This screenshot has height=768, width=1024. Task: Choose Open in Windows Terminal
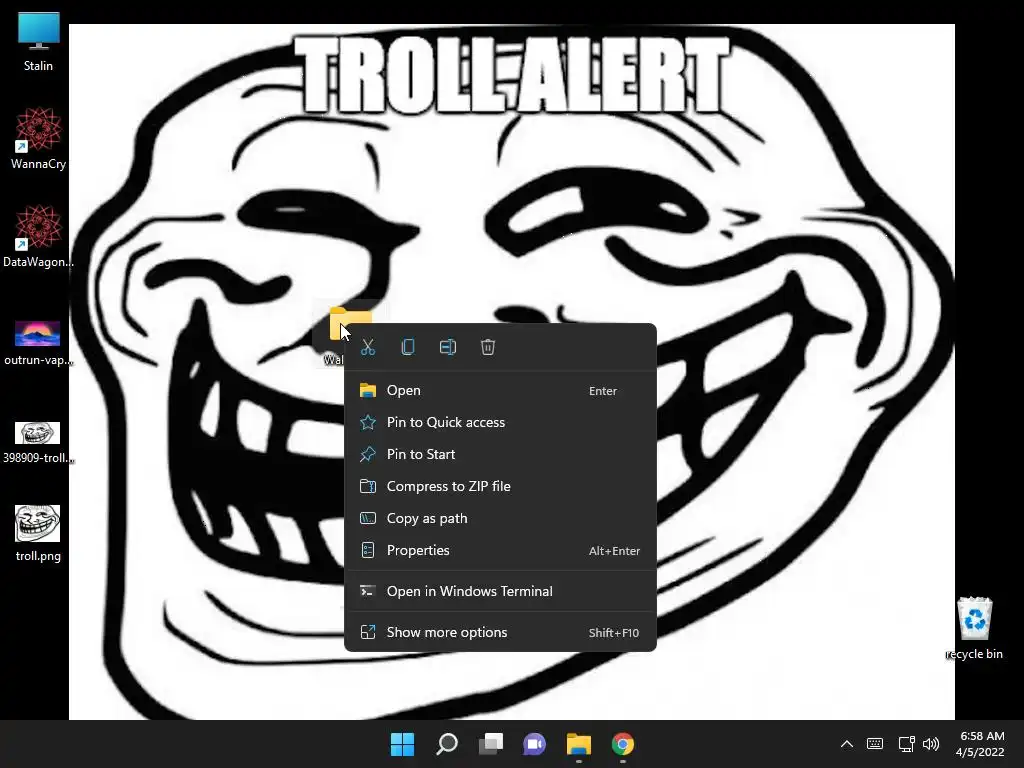[500, 592]
